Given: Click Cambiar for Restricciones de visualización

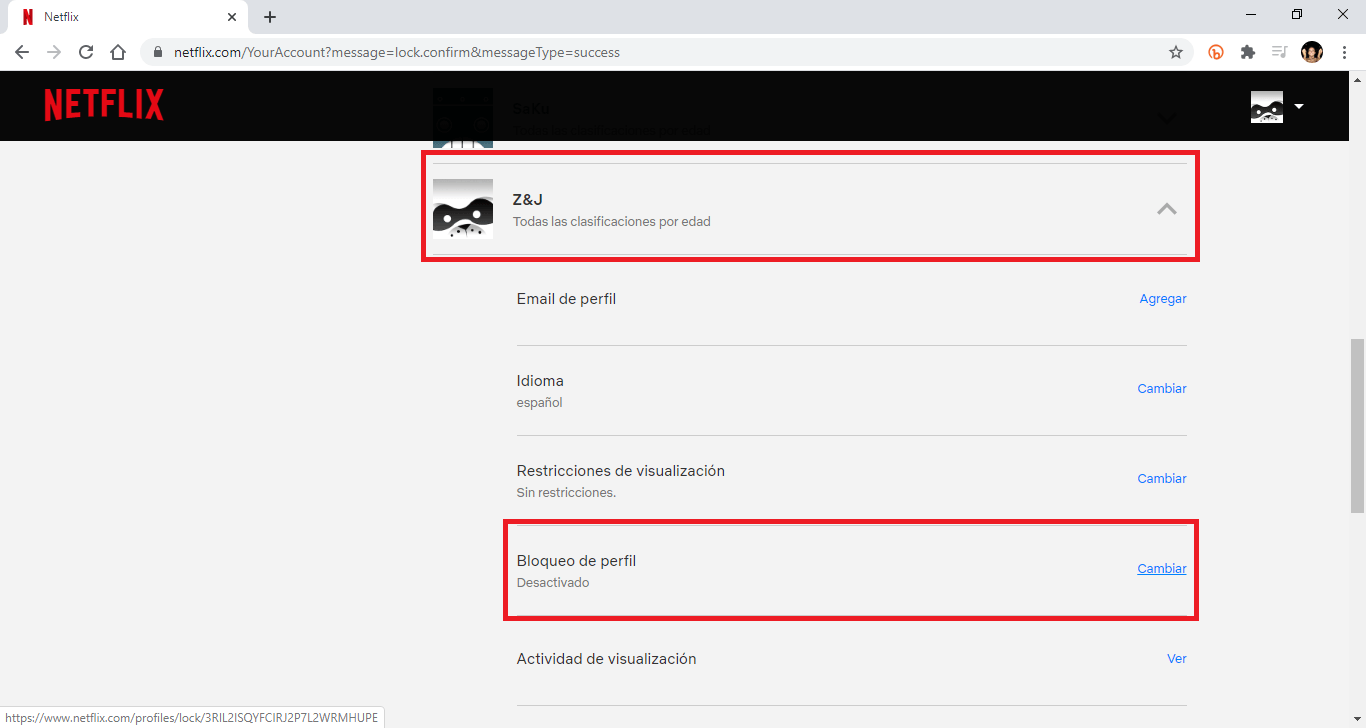Looking at the screenshot, I should point(1162,479).
